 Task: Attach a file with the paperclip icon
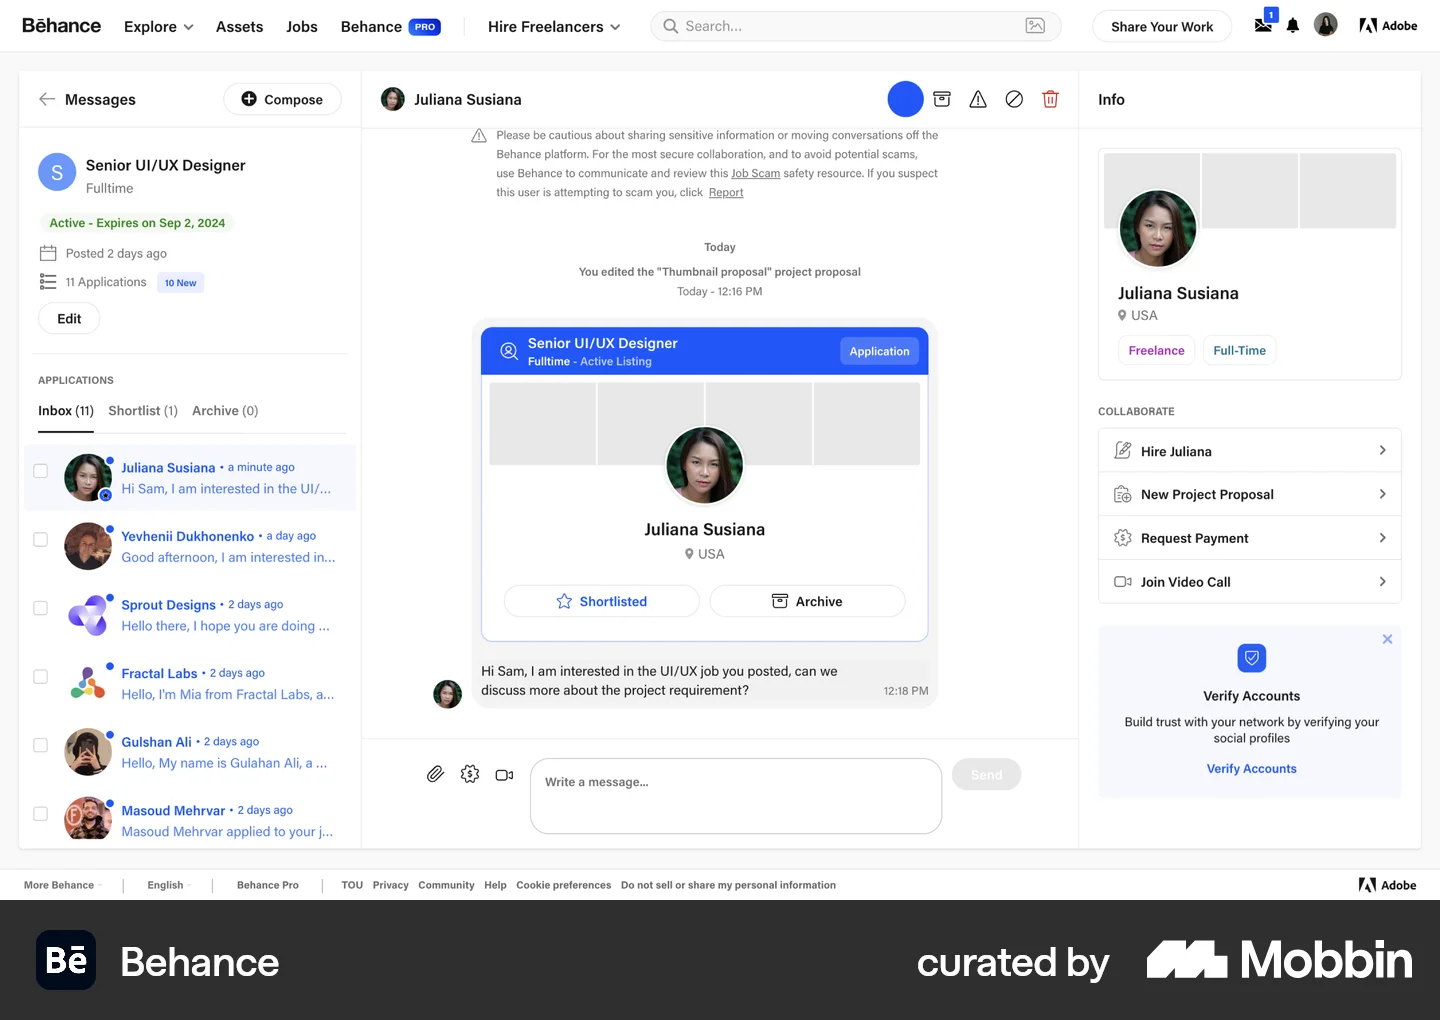coord(435,774)
